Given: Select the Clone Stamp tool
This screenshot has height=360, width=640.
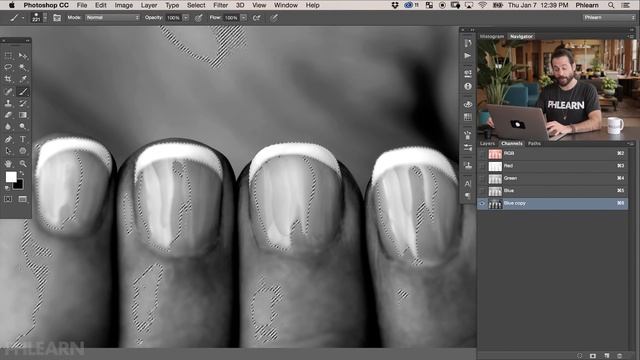Looking at the screenshot, I should [8, 103].
